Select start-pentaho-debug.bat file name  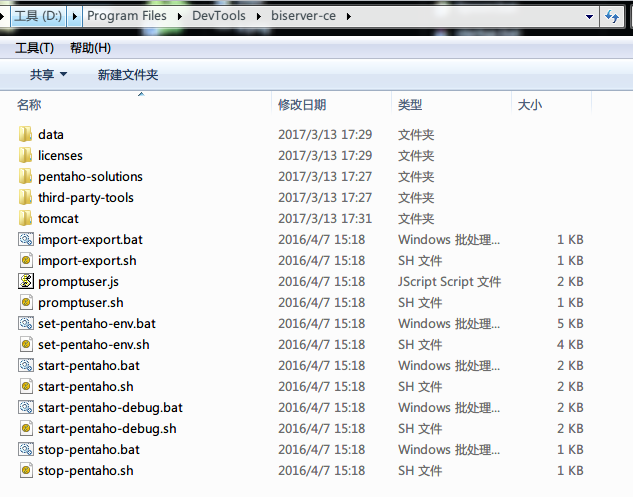point(110,407)
